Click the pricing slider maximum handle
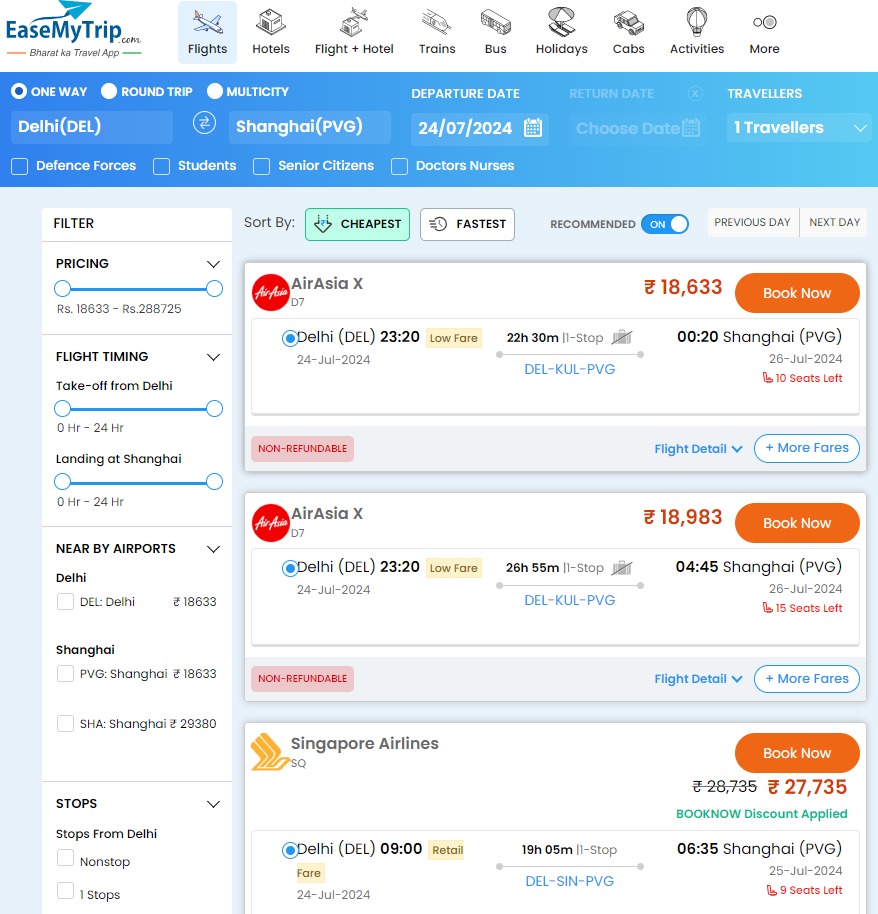878x914 pixels. pyautogui.click(x=215, y=289)
